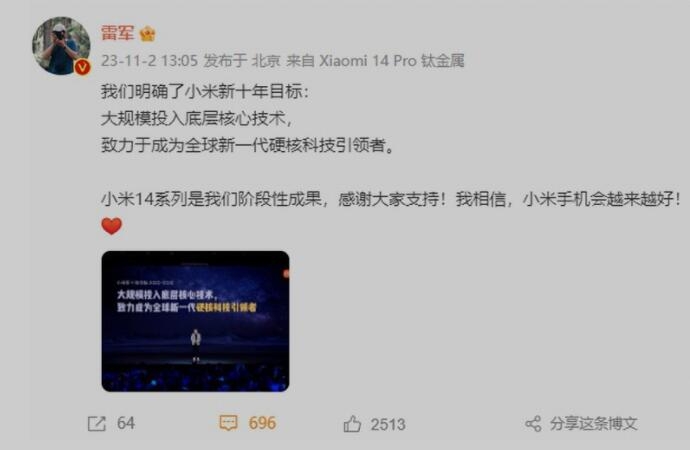Like the post with thumbs-up icon
Screen dimensions: 690x450
pyautogui.click(x=352, y=424)
